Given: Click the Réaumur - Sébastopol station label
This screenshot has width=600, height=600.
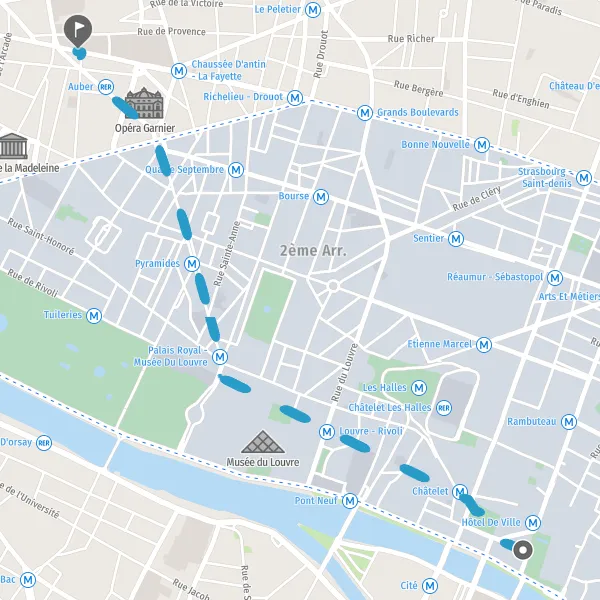Looking at the screenshot, I should pyautogui.click(x=495, y=277).
